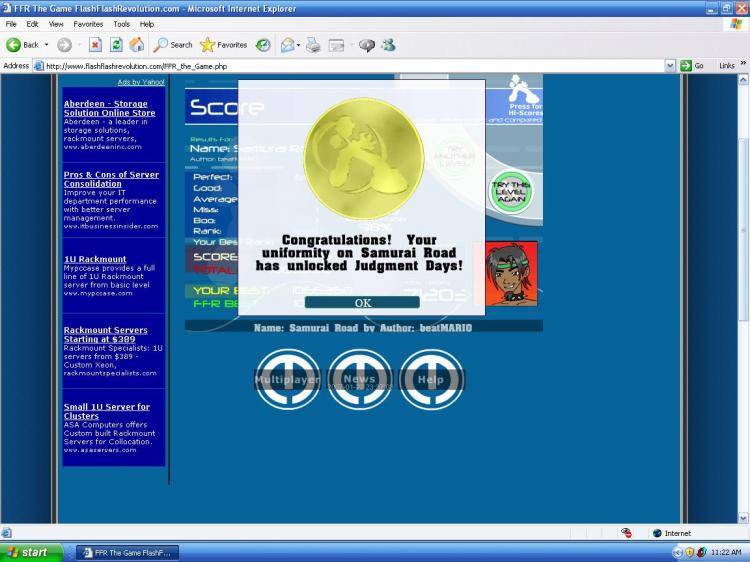Click the Refresh page icon
Screen dimensions: 750x562
[116, 45]
